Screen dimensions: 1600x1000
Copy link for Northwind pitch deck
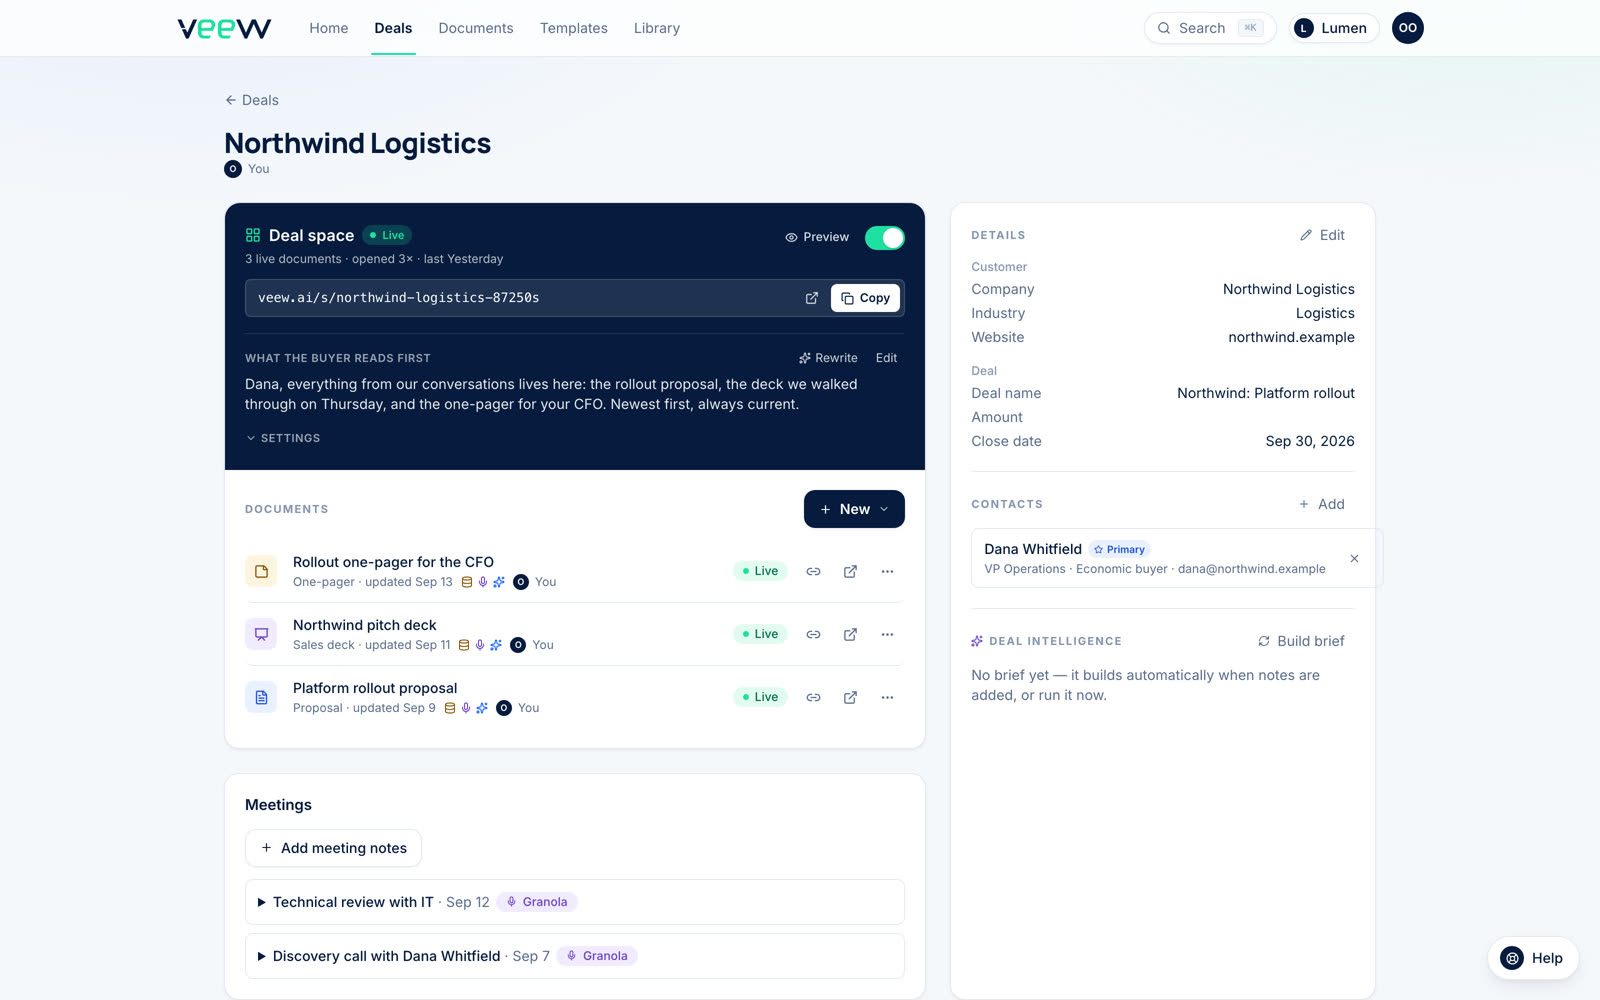click(x=814, y=634)
